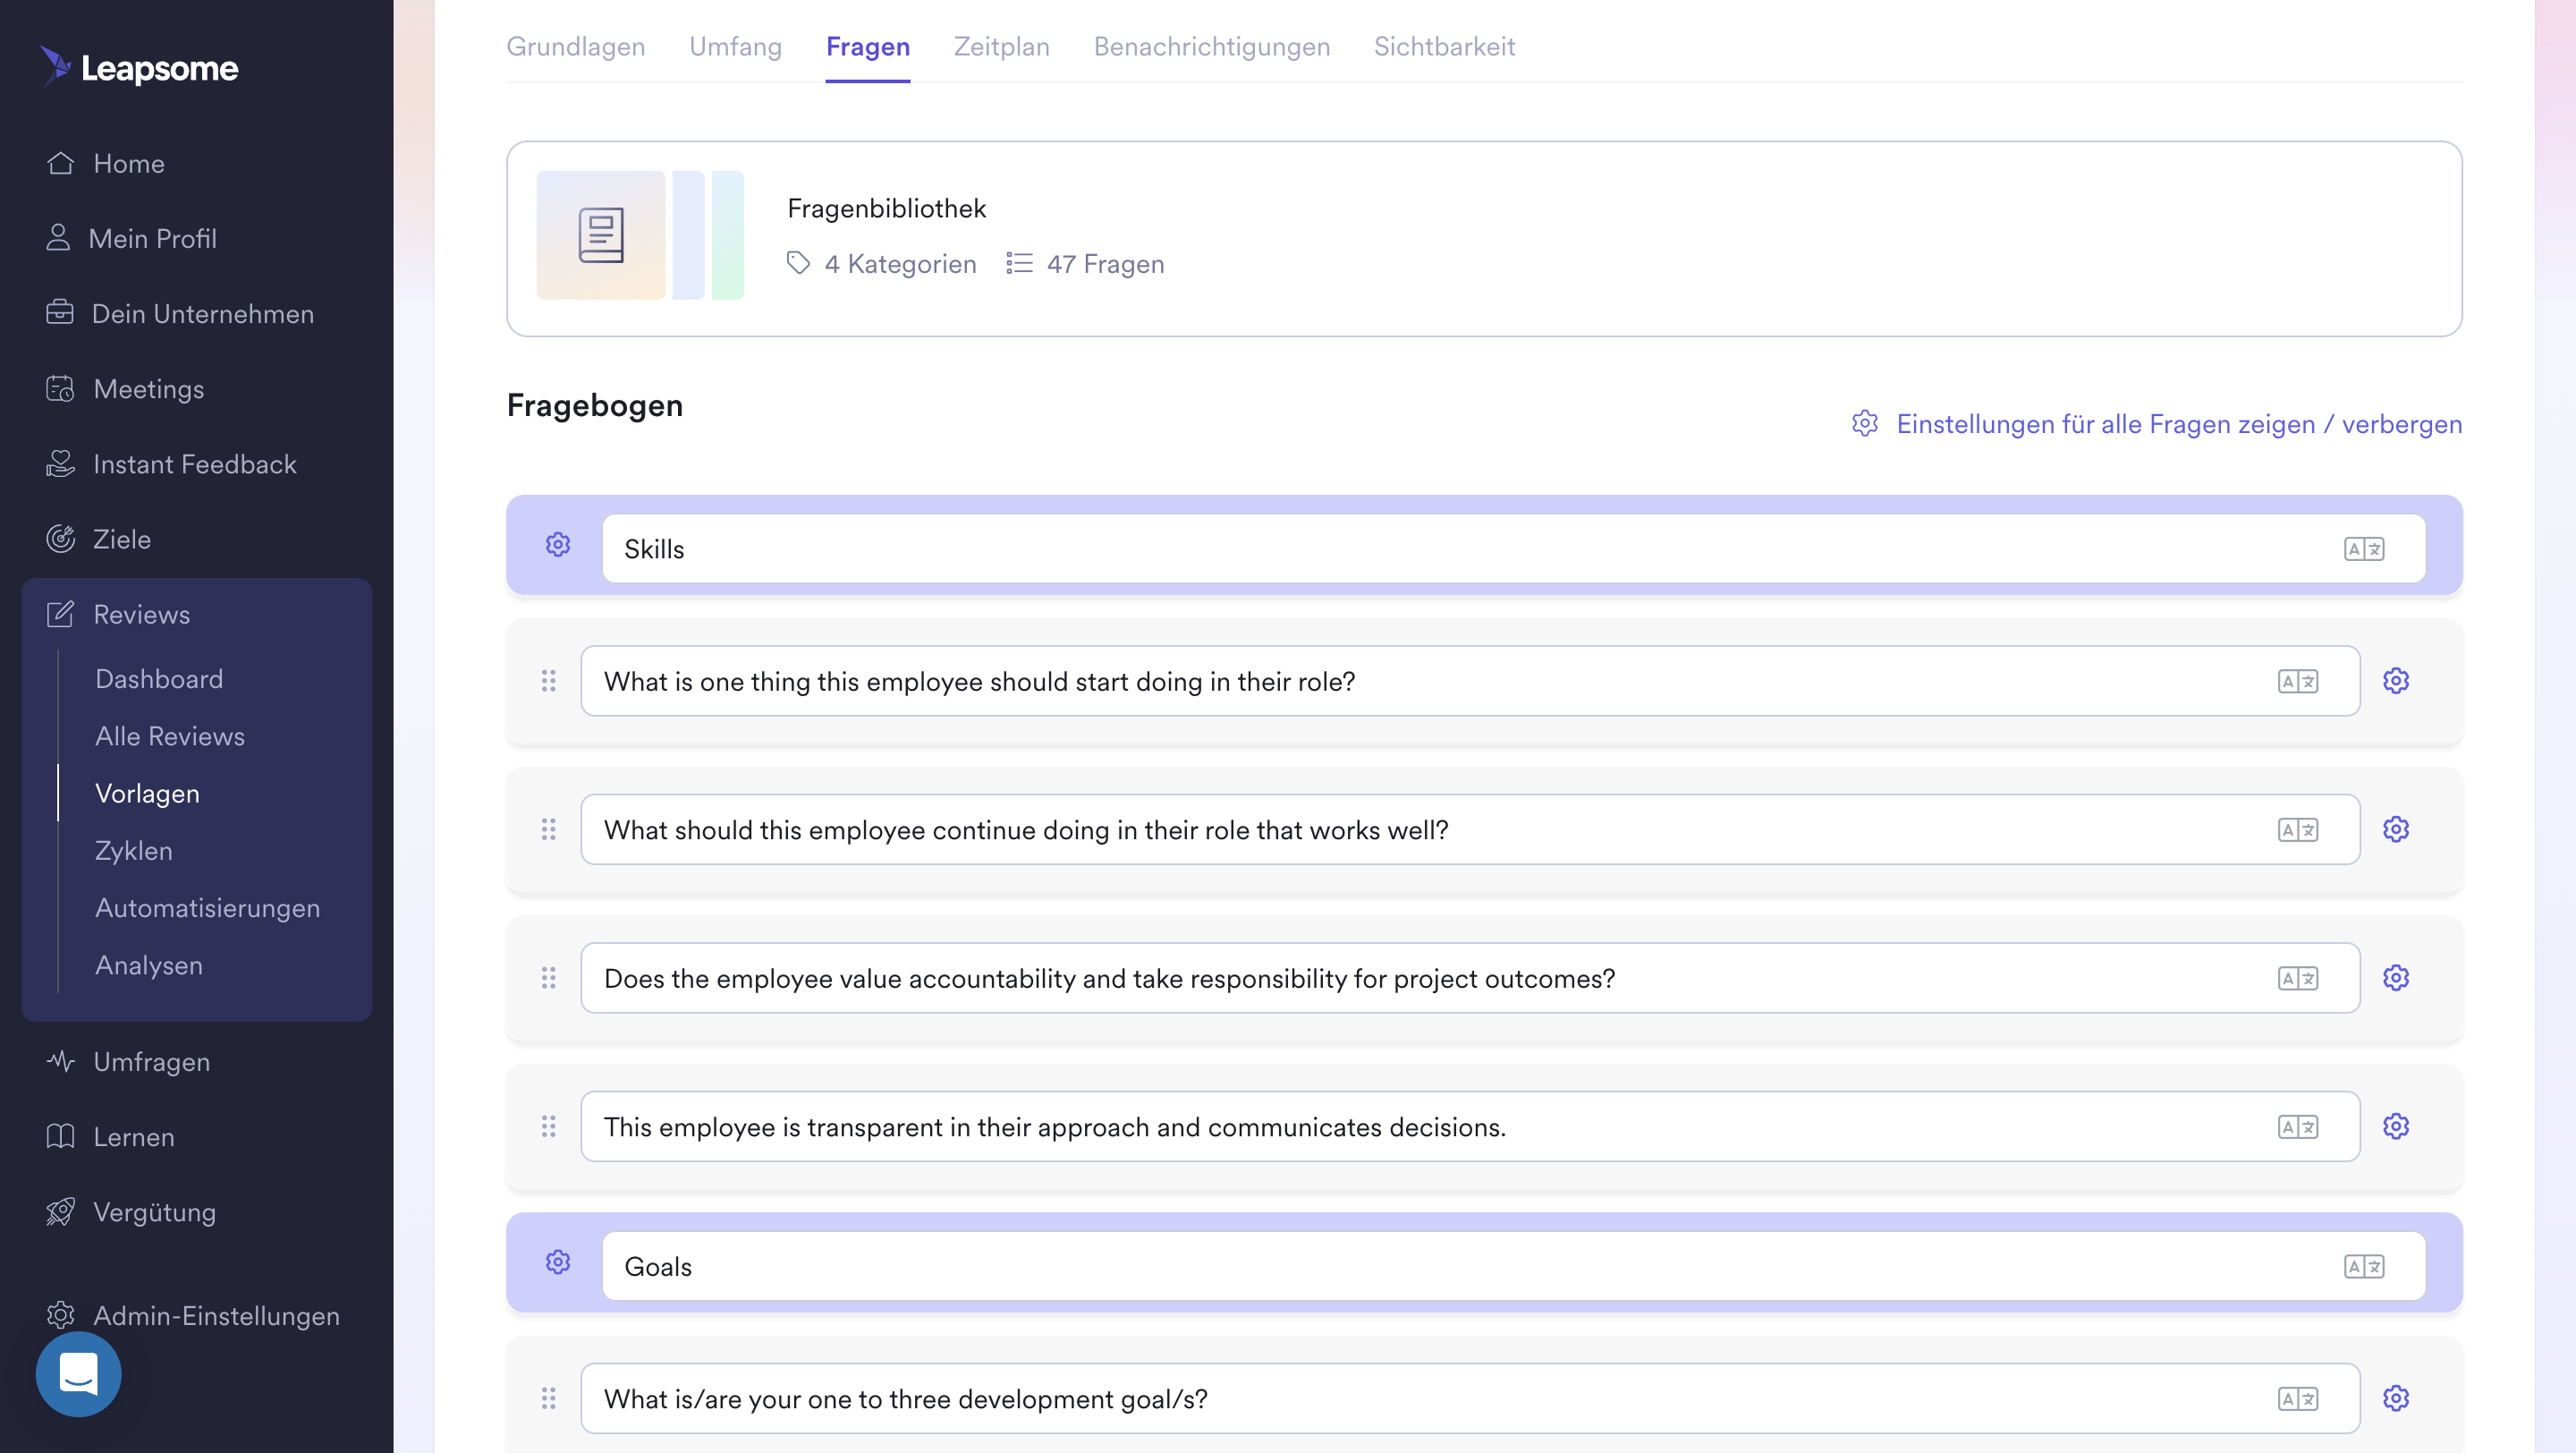The width and height of the screenshot is (2576, 1453).
Task: Open Analysen in sidebar
Action: pyautogui.click(x=149, y=965)
